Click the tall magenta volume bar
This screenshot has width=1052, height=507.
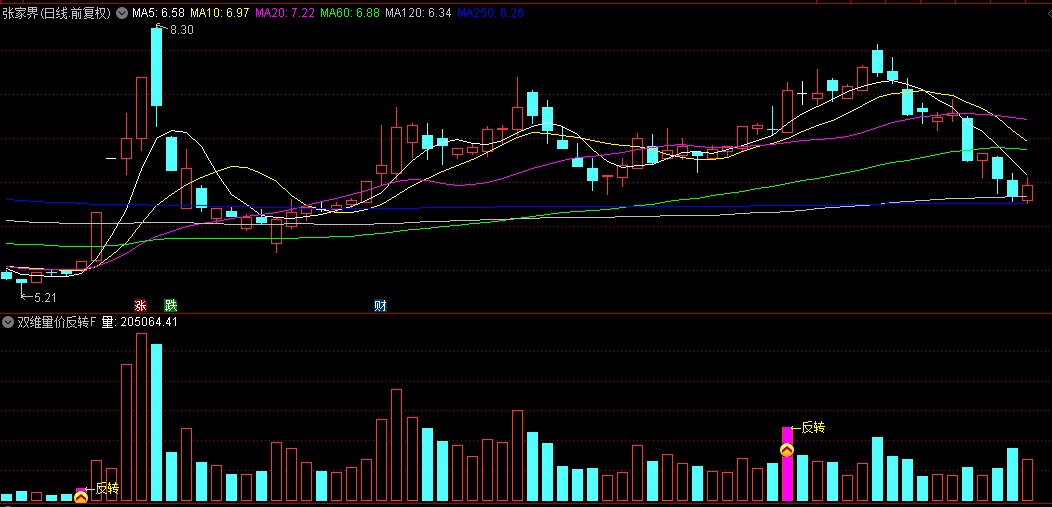tap(787, 463)
